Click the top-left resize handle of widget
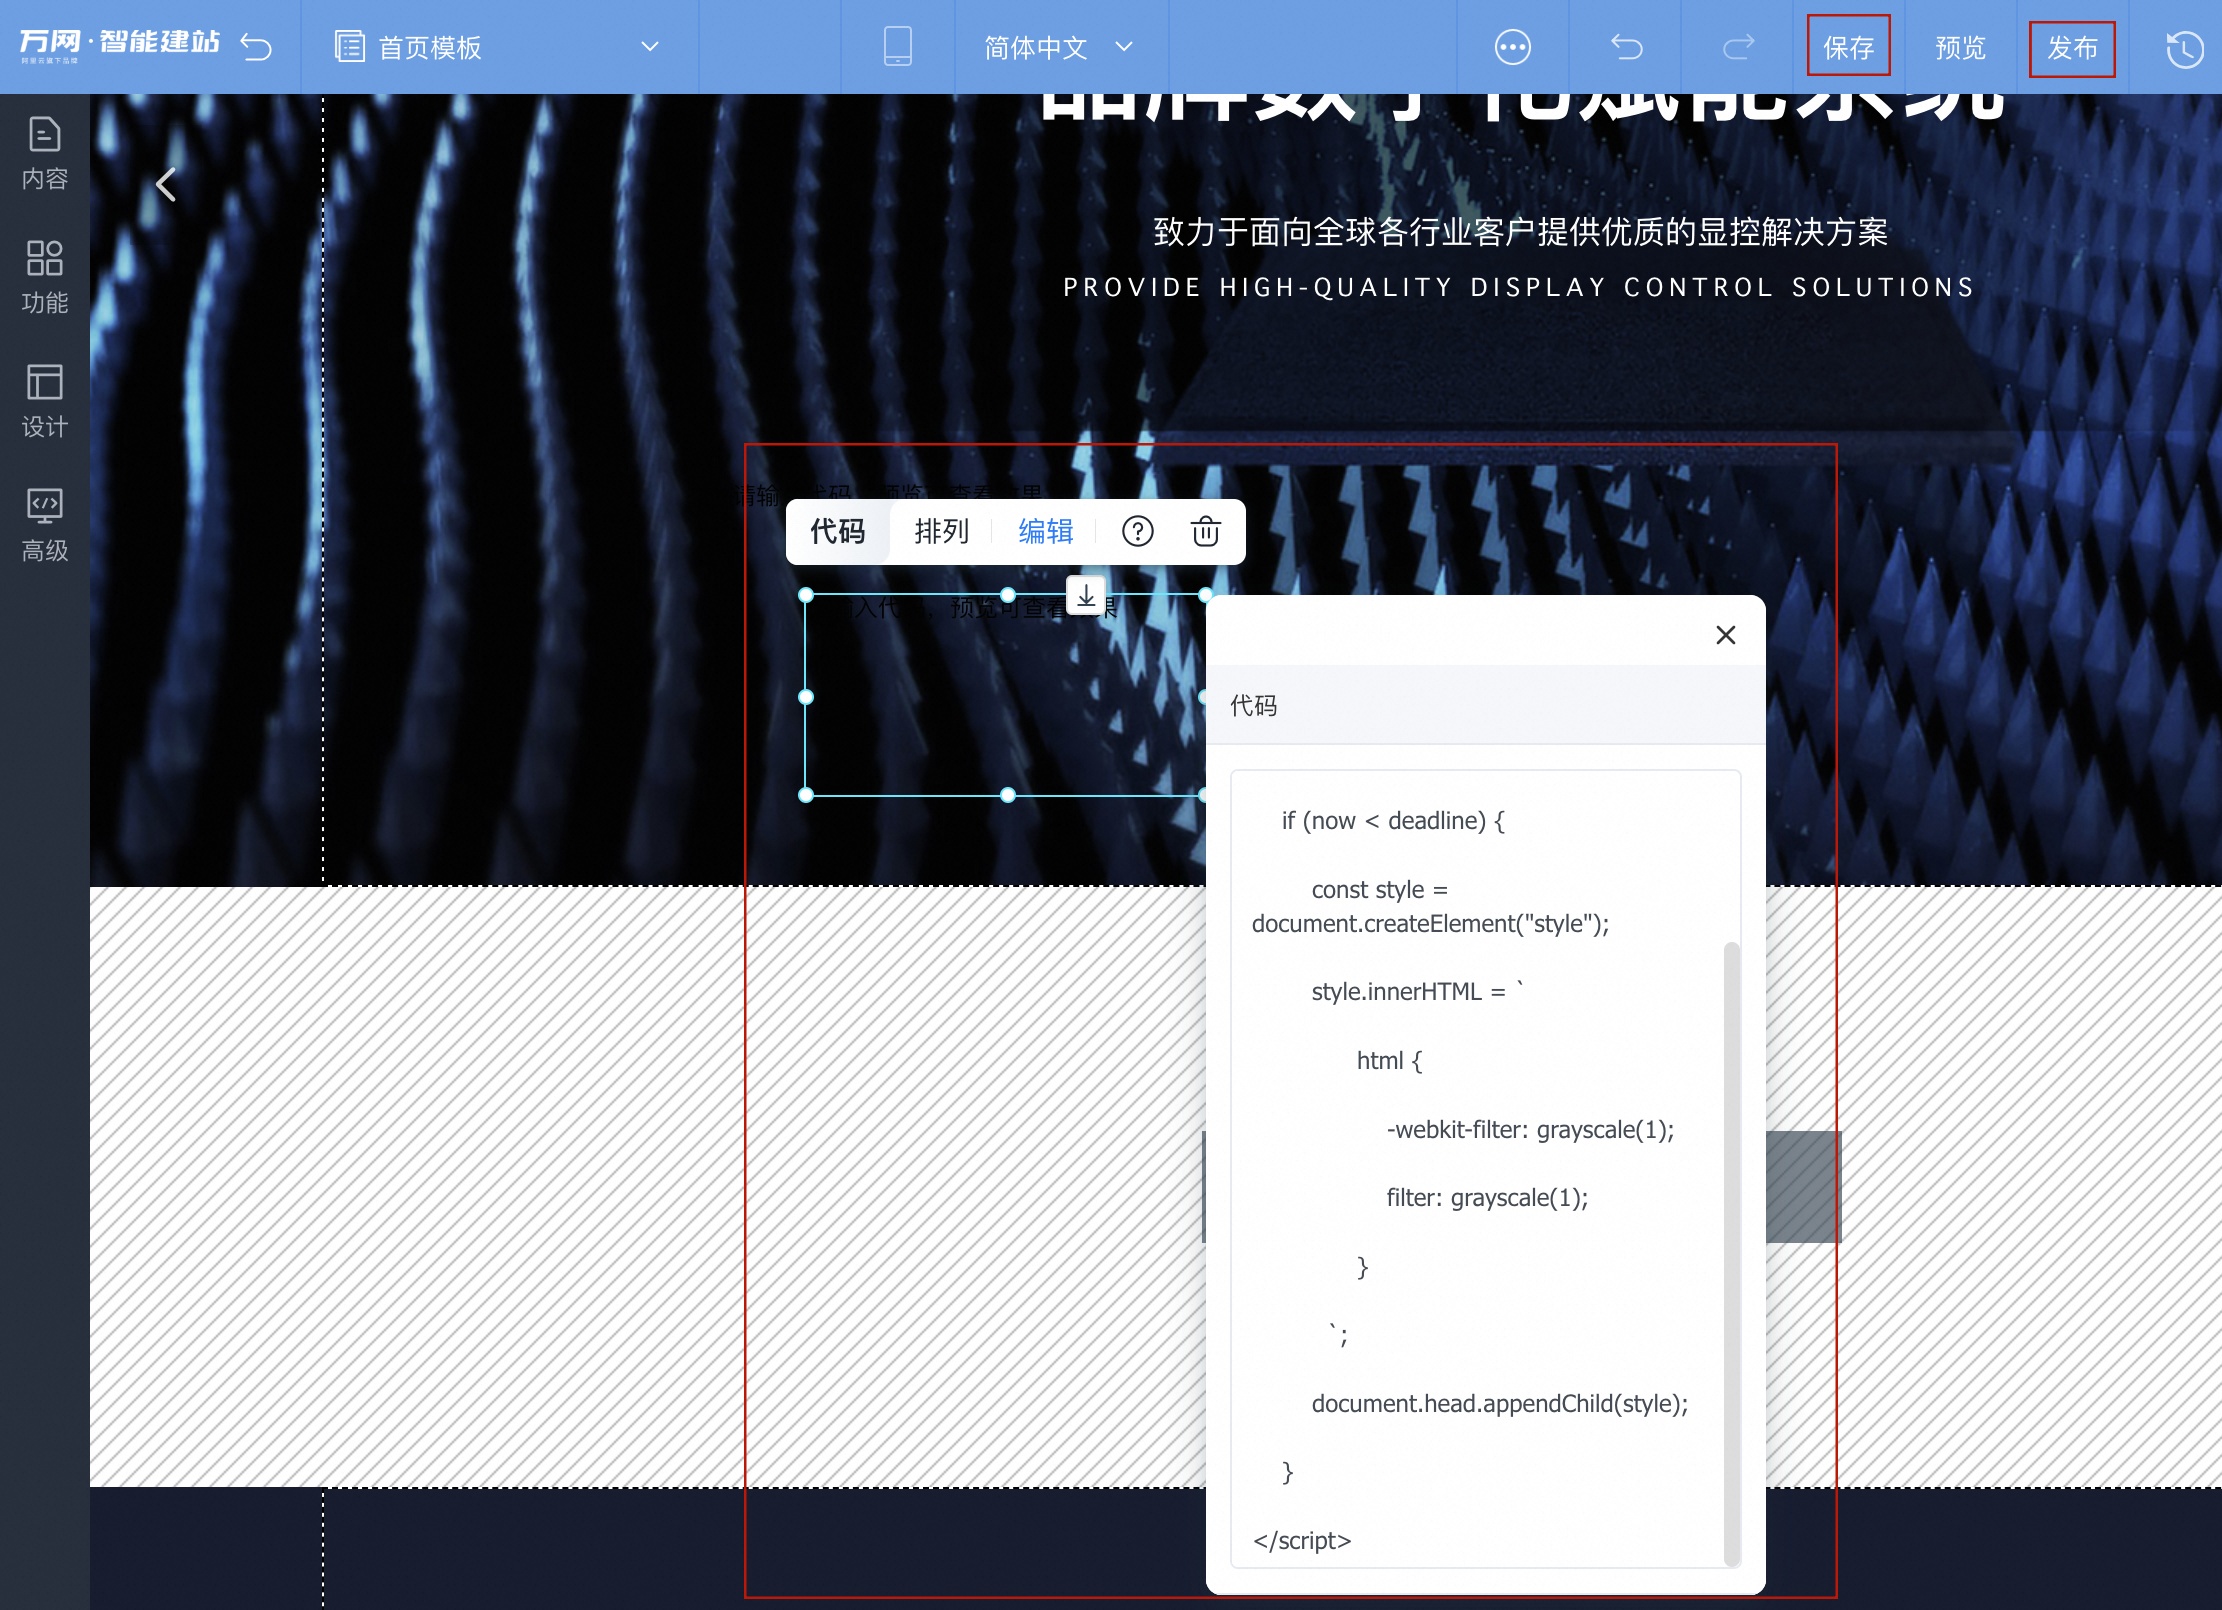The image size is (2222, 1610). click(x=806, y=595)
